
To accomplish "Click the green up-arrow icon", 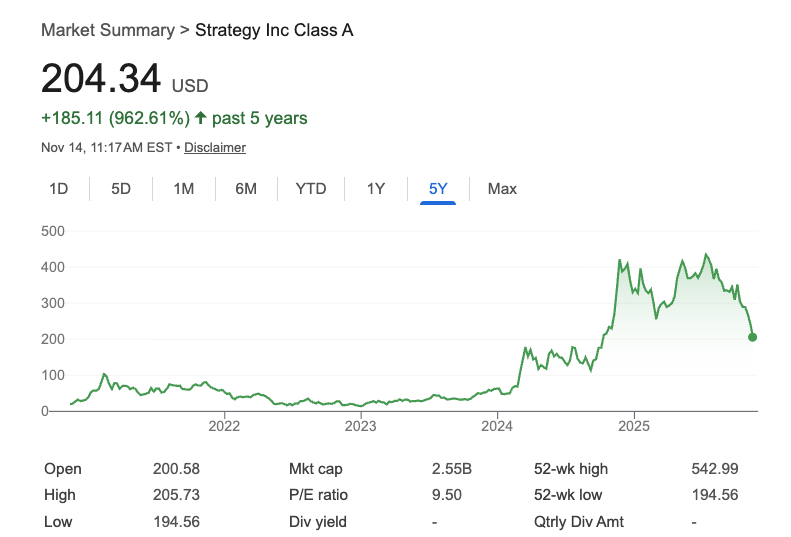I will tap(201, 118).
